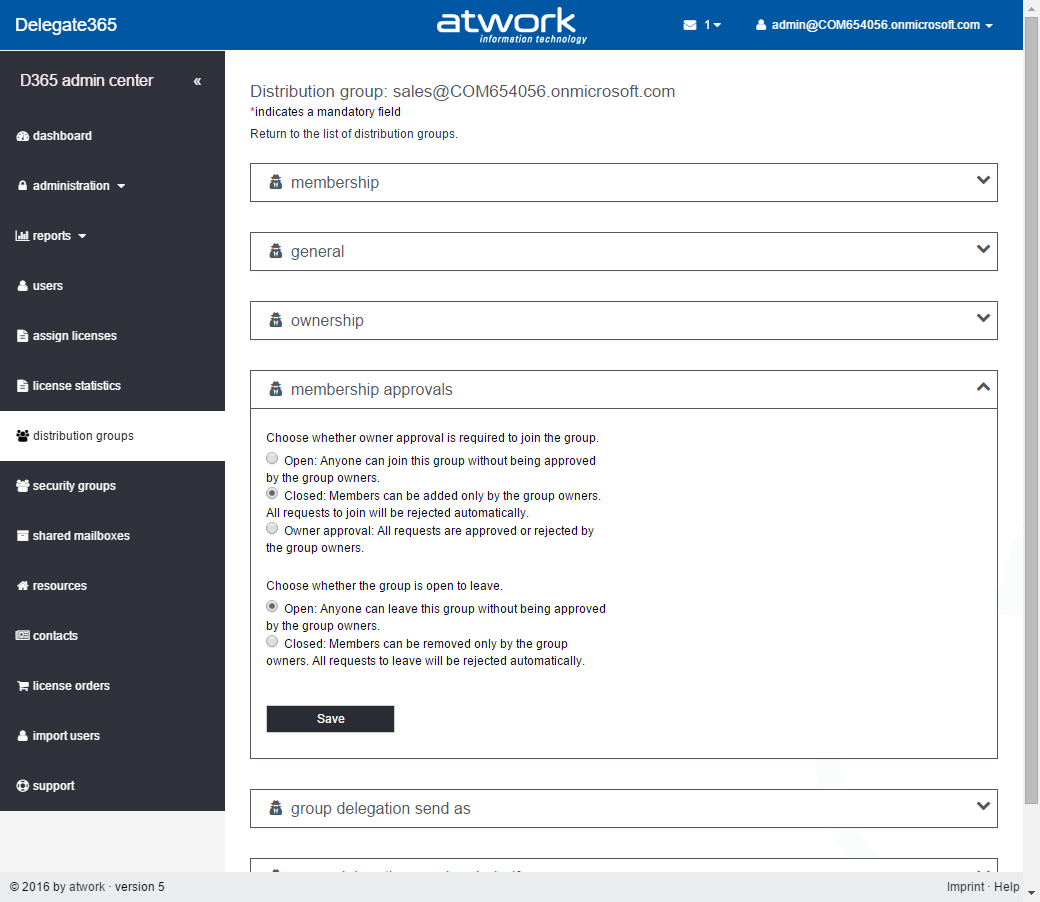This screenshot has width=1040, height=902.
Task: Open the security groups menu item
Action: tap(74, 486)
